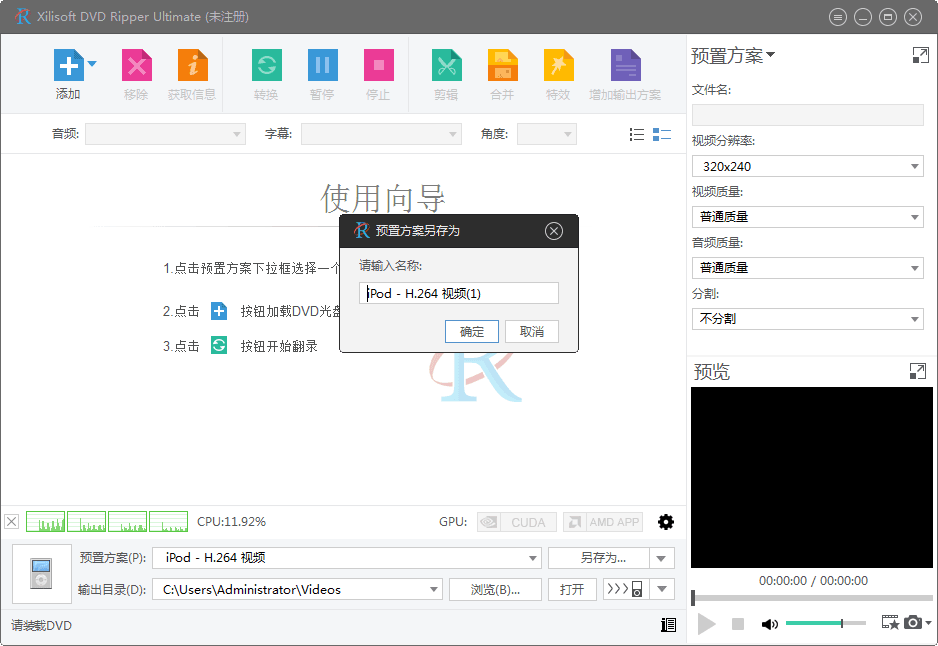Close the 预置方案另存为 dialog
Viewport: 938px width, 646px height.
tap(554, 231)
